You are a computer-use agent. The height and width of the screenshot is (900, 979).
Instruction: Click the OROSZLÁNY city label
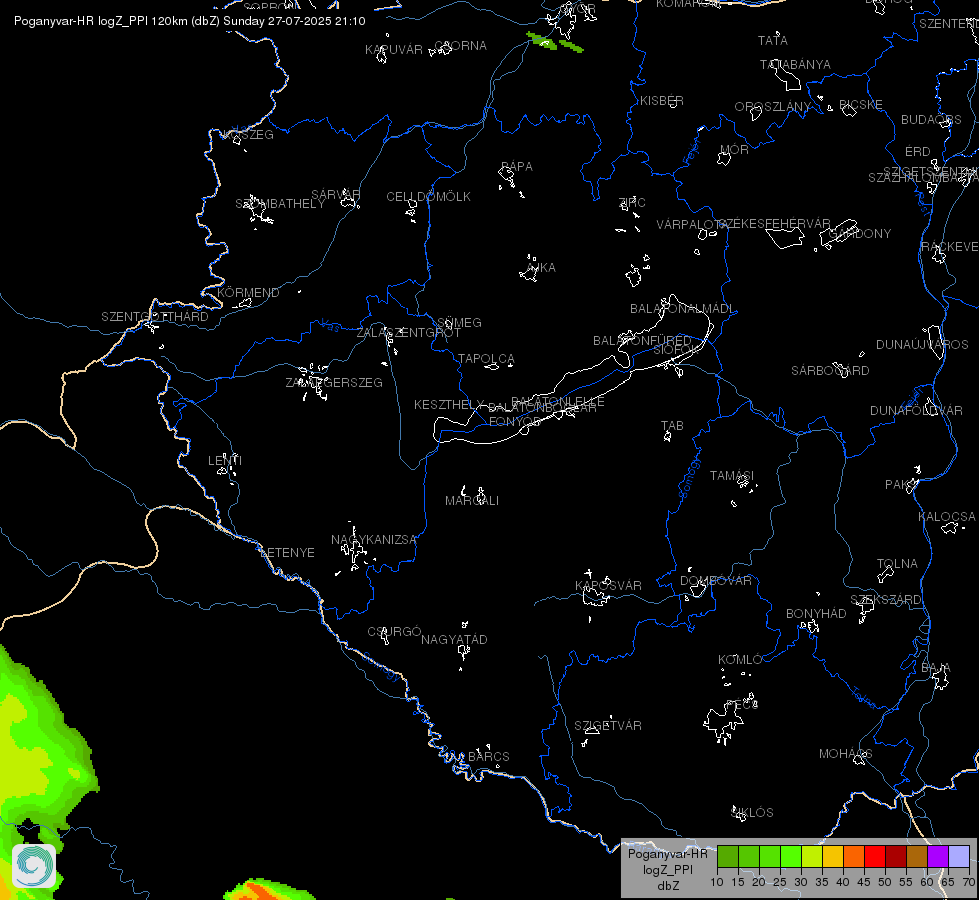[772, 107]
